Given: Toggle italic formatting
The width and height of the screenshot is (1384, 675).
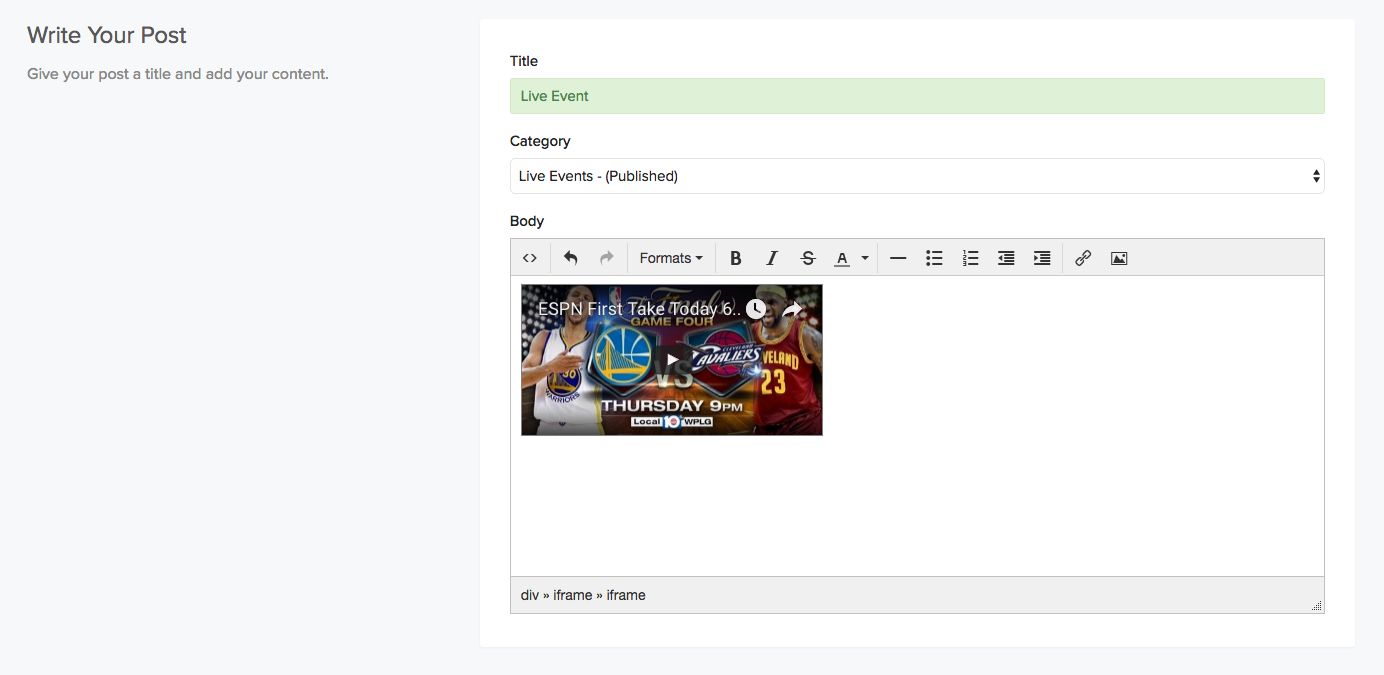Looking at the screenshot, I should tap(772, 258).
